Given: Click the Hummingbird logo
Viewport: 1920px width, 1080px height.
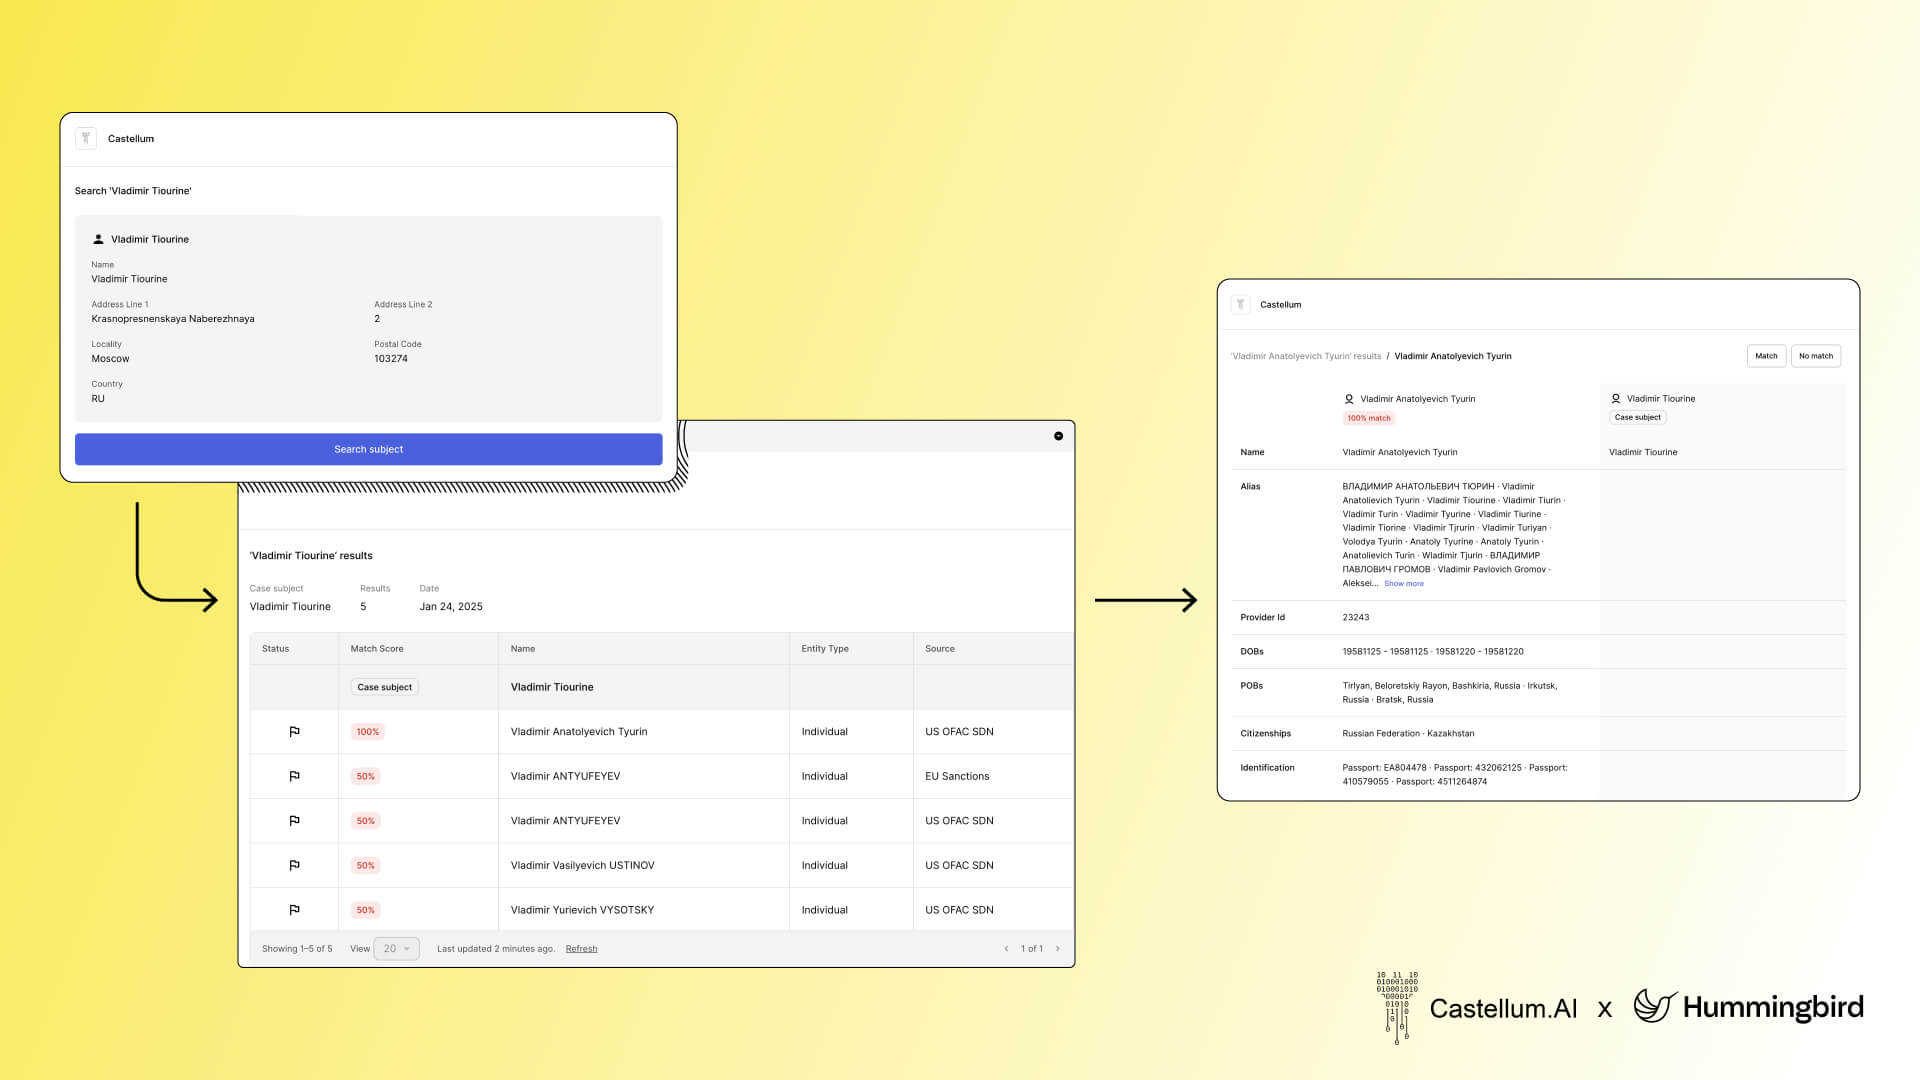Looking at the screenshot, I should point(1749,1006).
